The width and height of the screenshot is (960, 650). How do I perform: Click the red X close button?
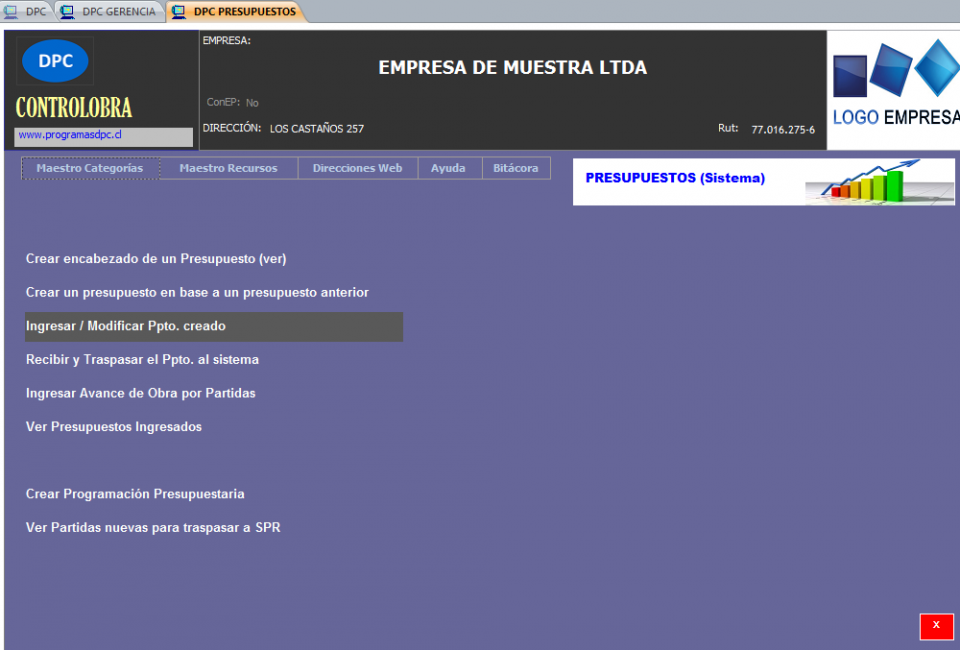936,626
